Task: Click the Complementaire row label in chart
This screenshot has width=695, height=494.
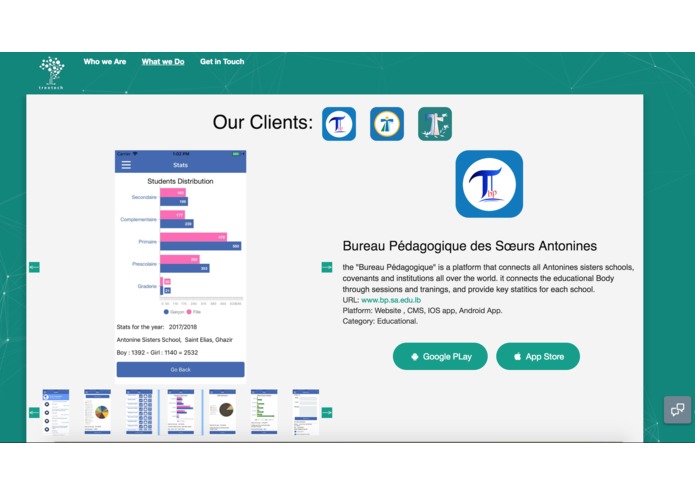Action: 139,219
